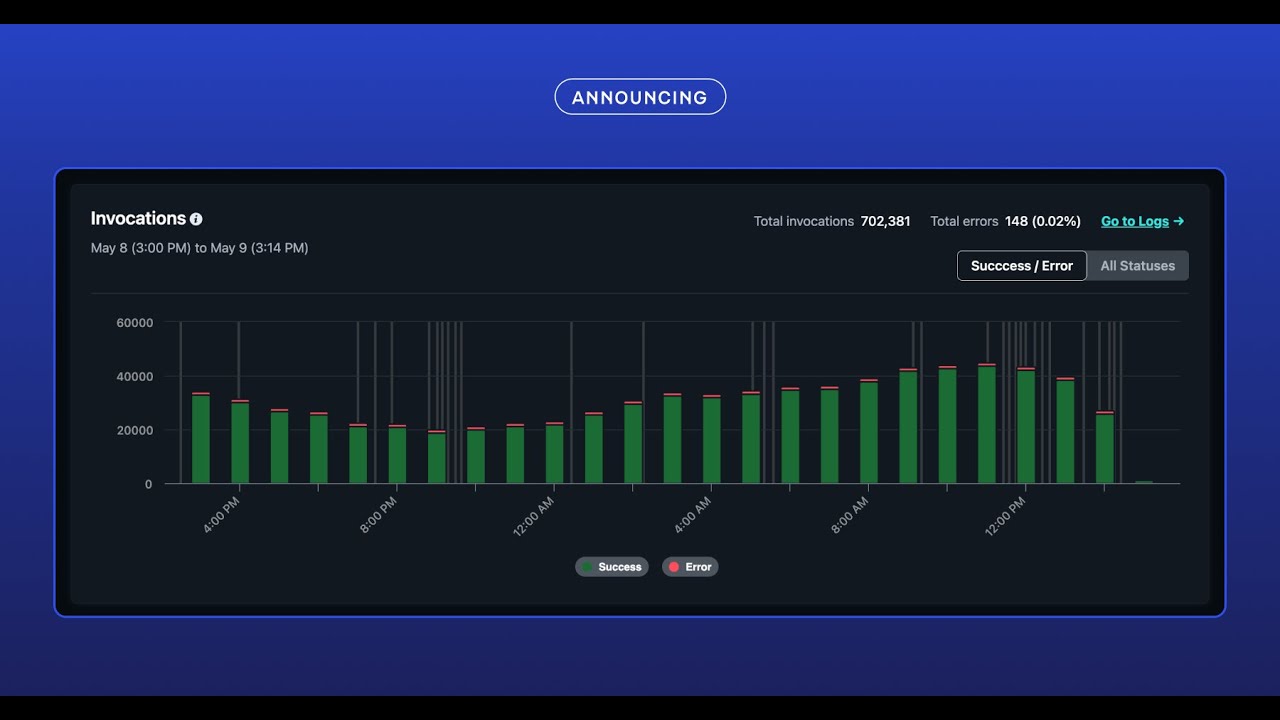Click the 60000 y-axis label
The image size is (1280, 720).
(135, 323)
